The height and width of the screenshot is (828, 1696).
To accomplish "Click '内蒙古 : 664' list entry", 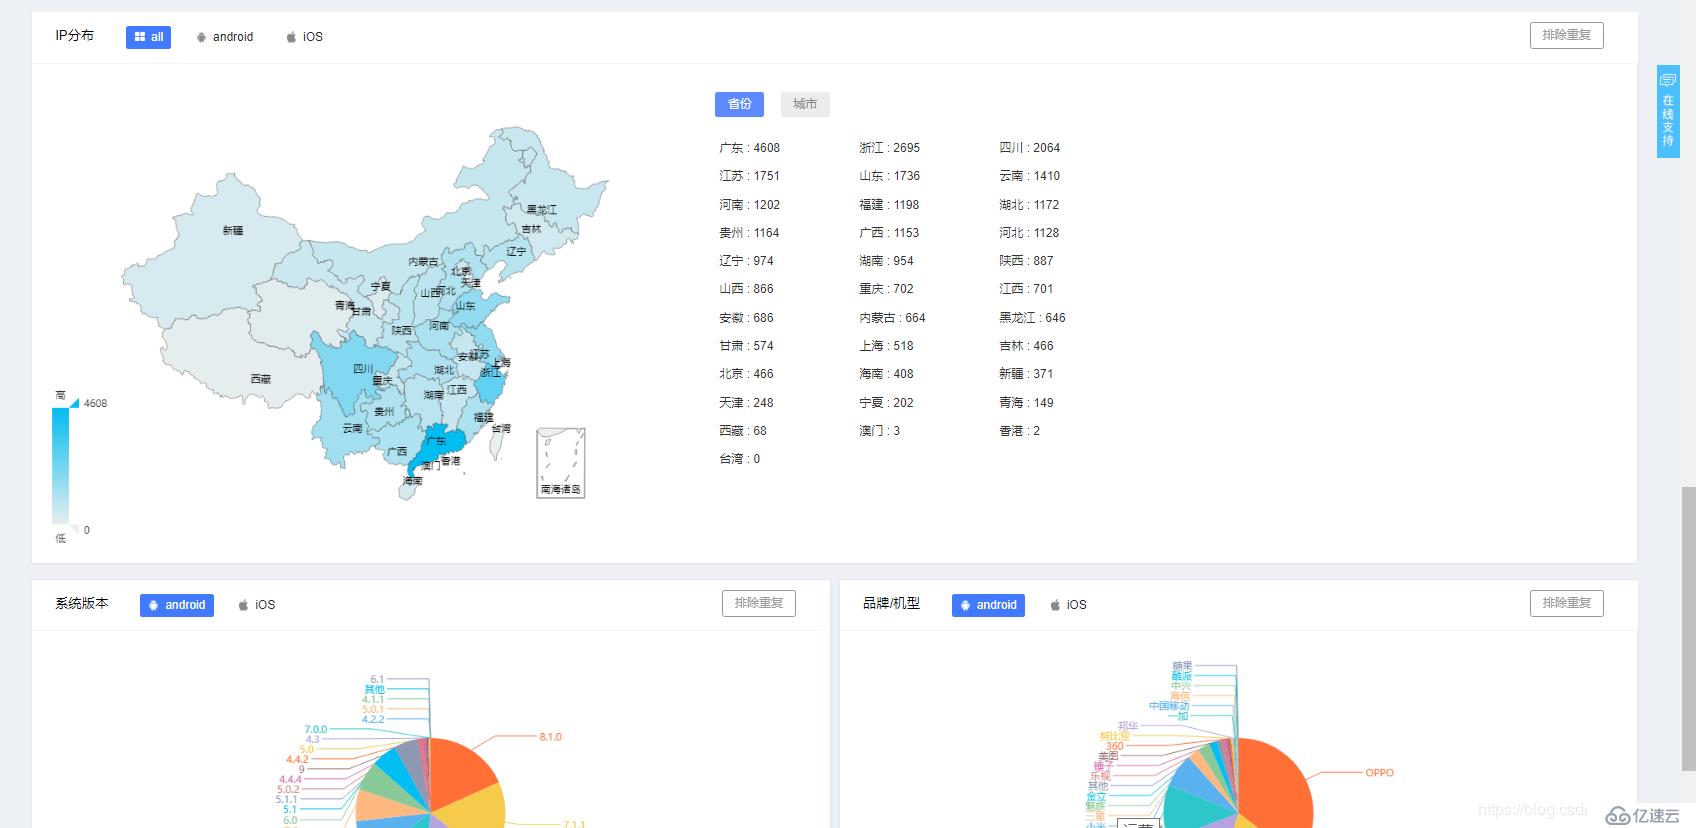I will click(892, 318).
